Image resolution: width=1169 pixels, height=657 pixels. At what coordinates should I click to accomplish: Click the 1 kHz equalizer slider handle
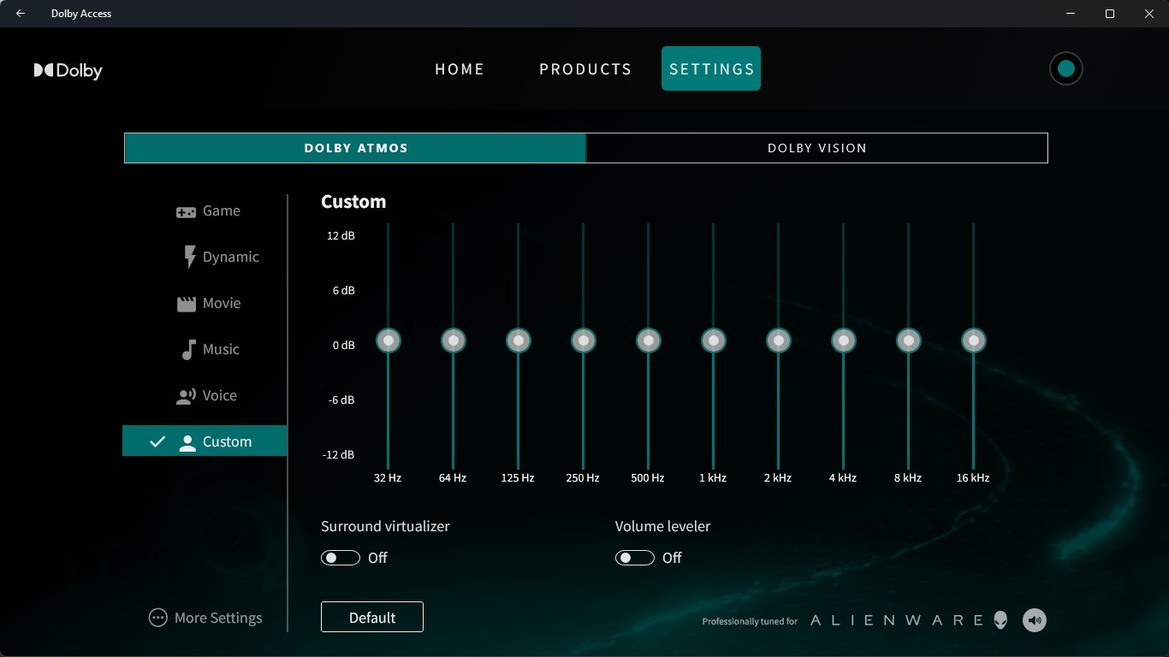tap(713, 341)
